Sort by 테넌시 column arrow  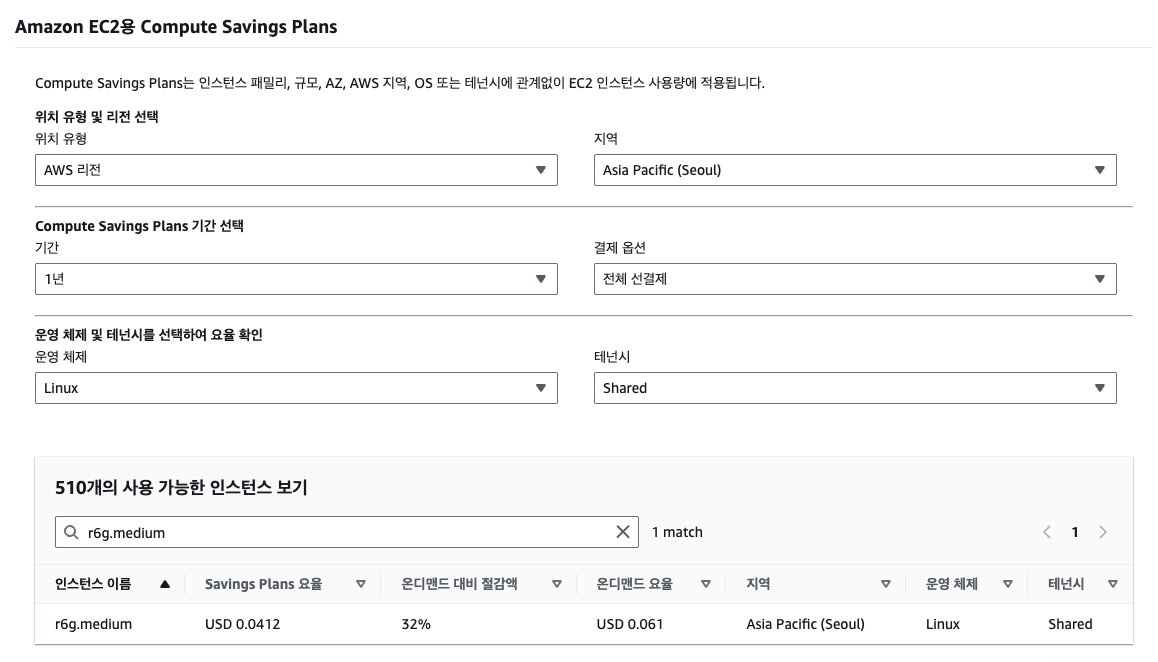pos(1112,584)
